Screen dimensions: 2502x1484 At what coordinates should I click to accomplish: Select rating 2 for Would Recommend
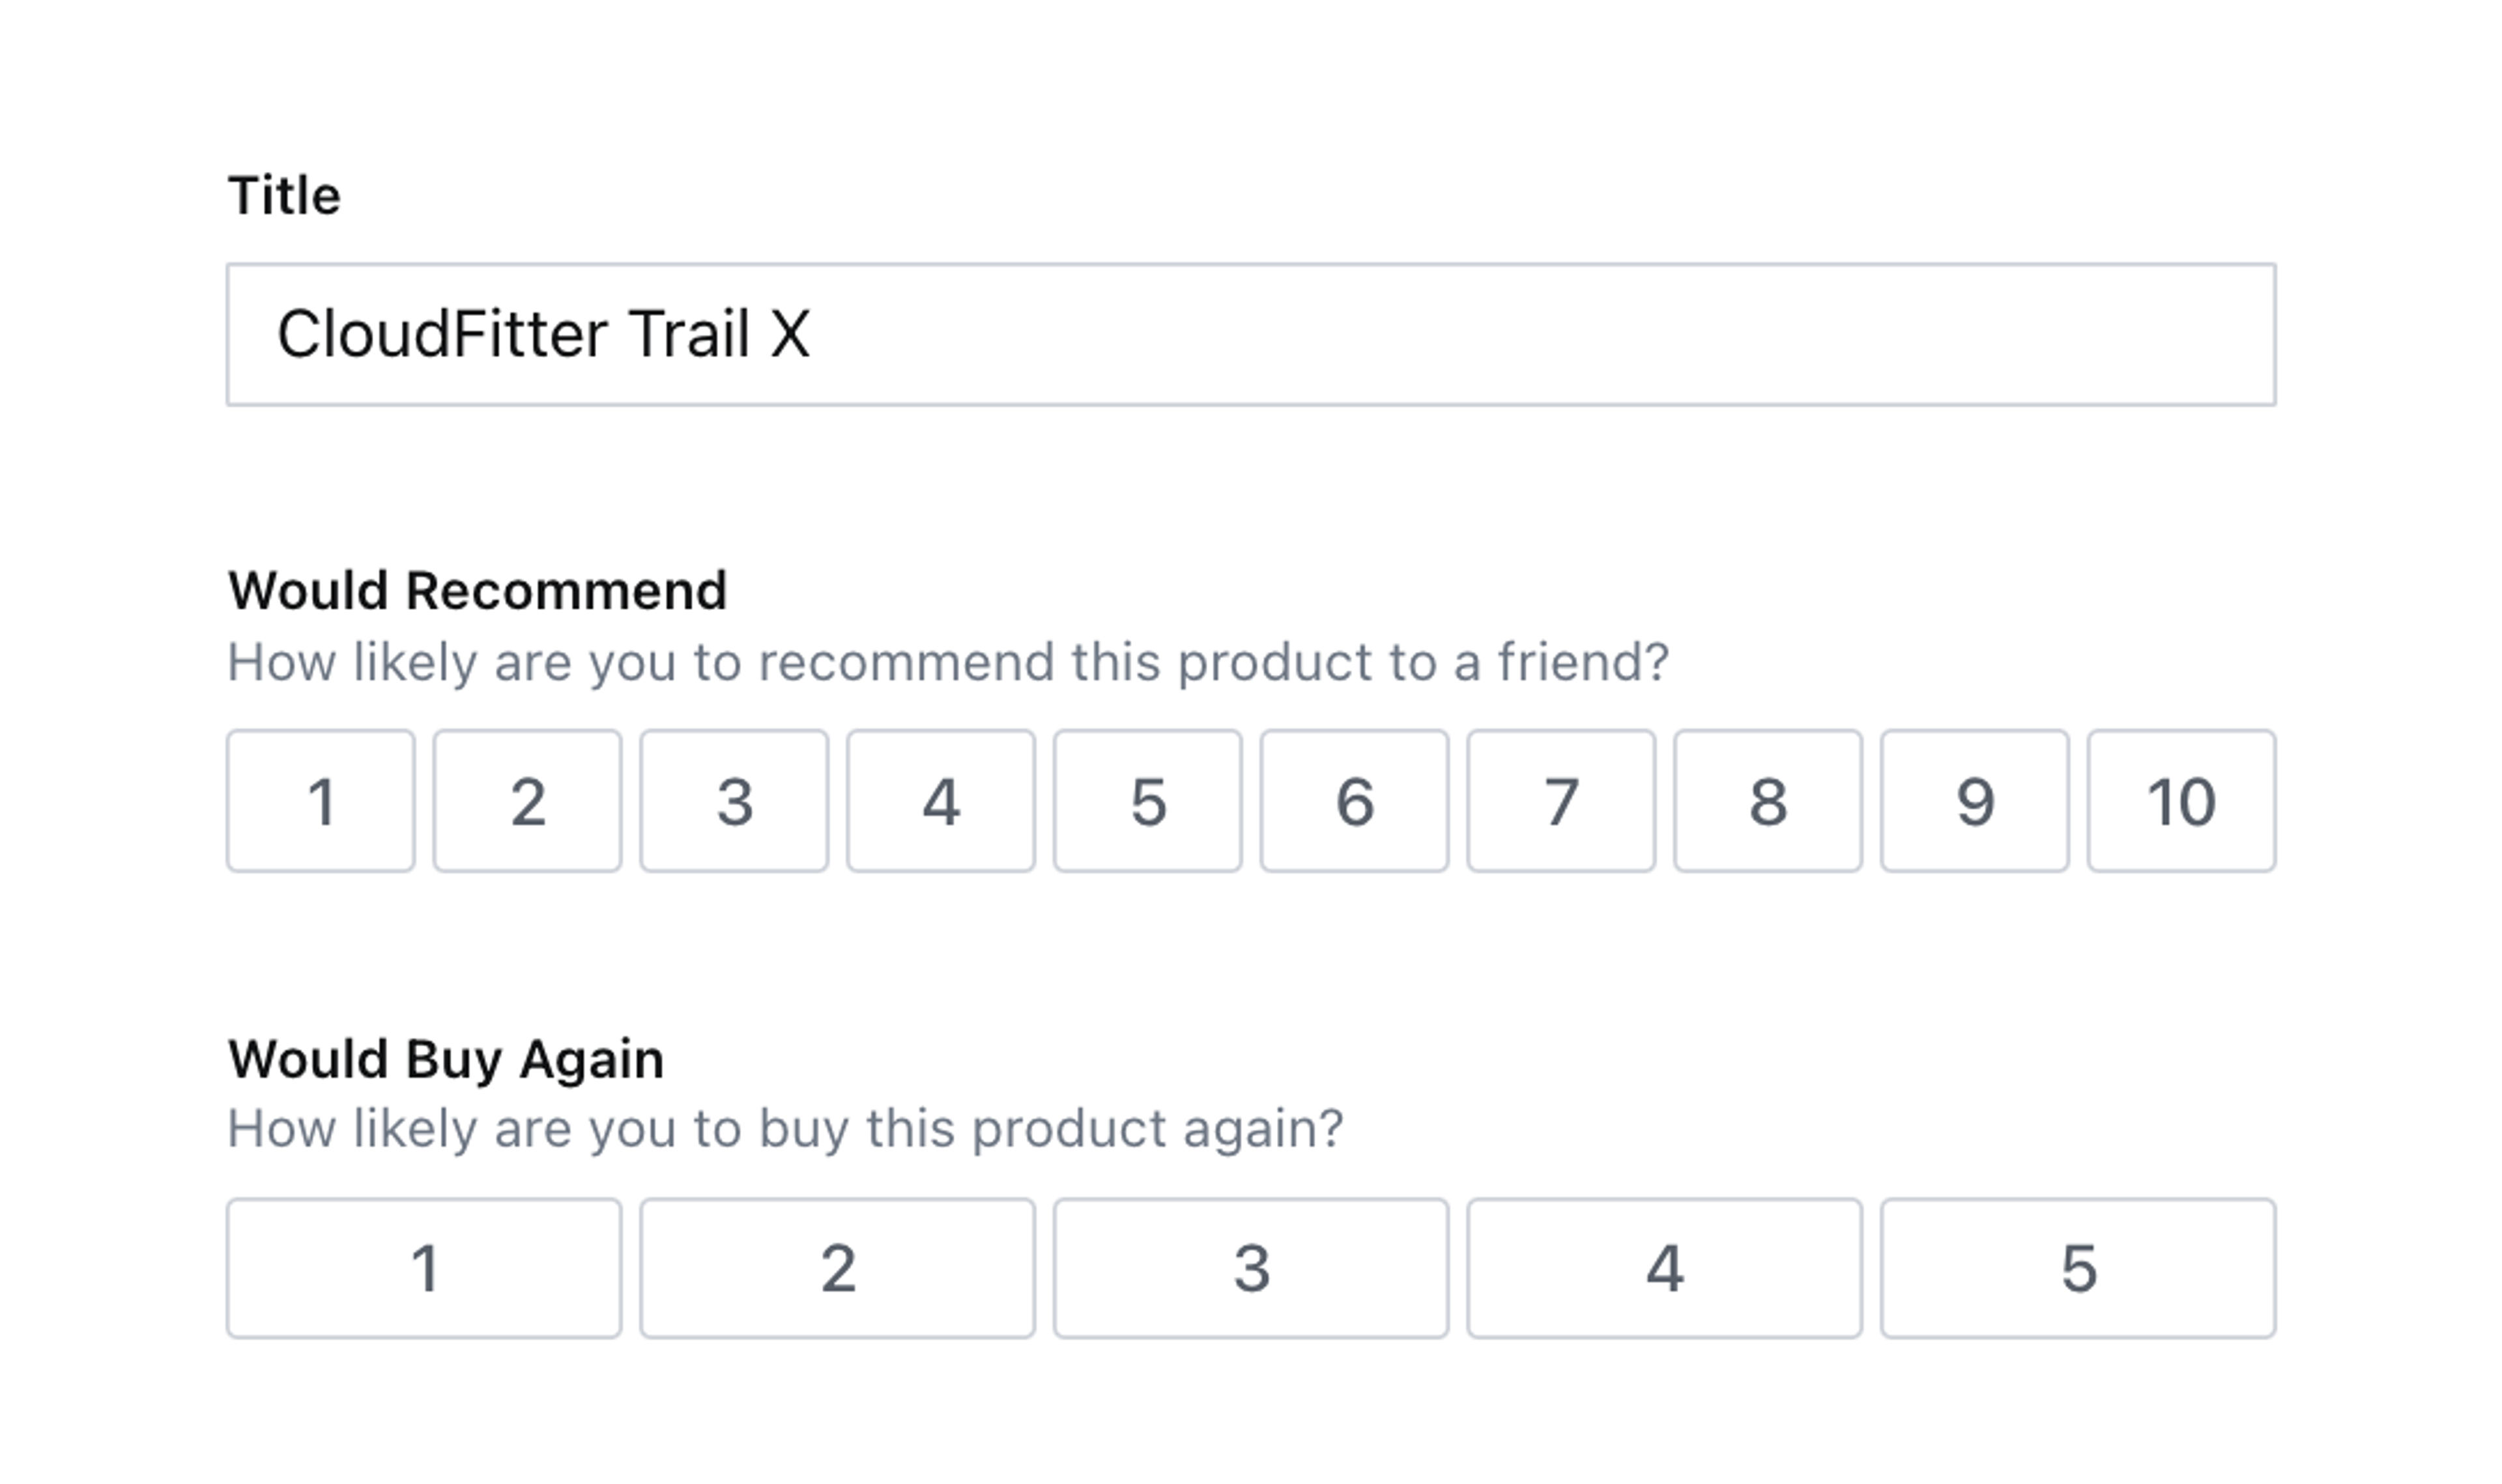pyautogui.click(x=527, y=801)
